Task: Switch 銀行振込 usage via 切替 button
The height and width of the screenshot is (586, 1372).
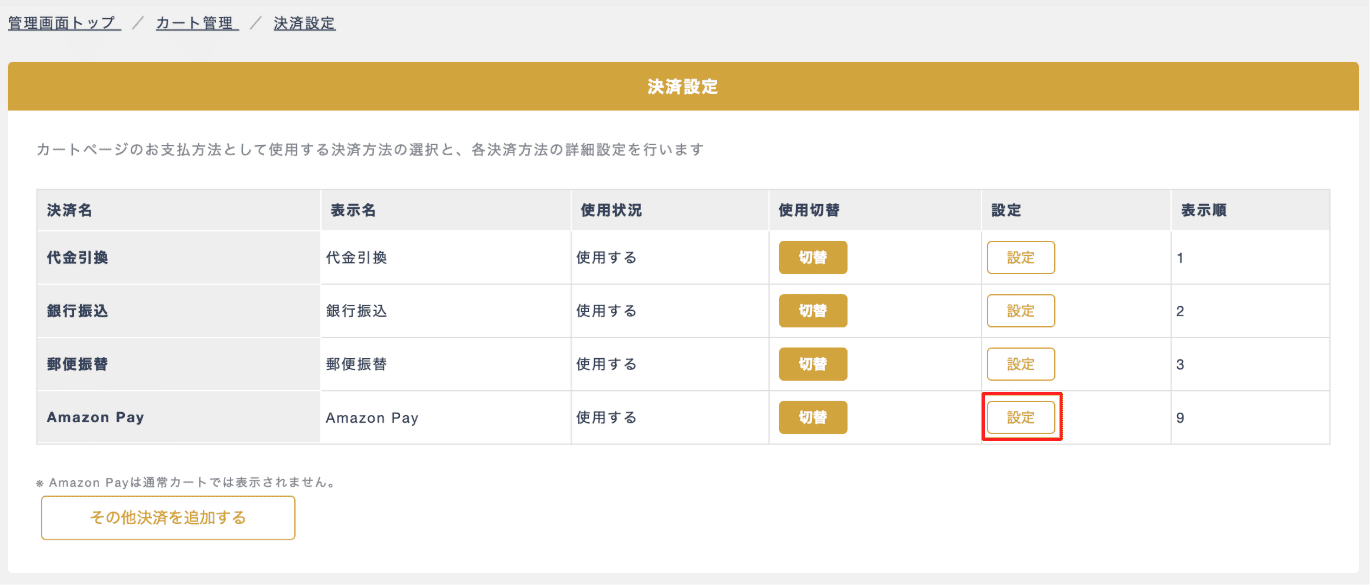Action: pyautogui.click(x=813, y=311)
